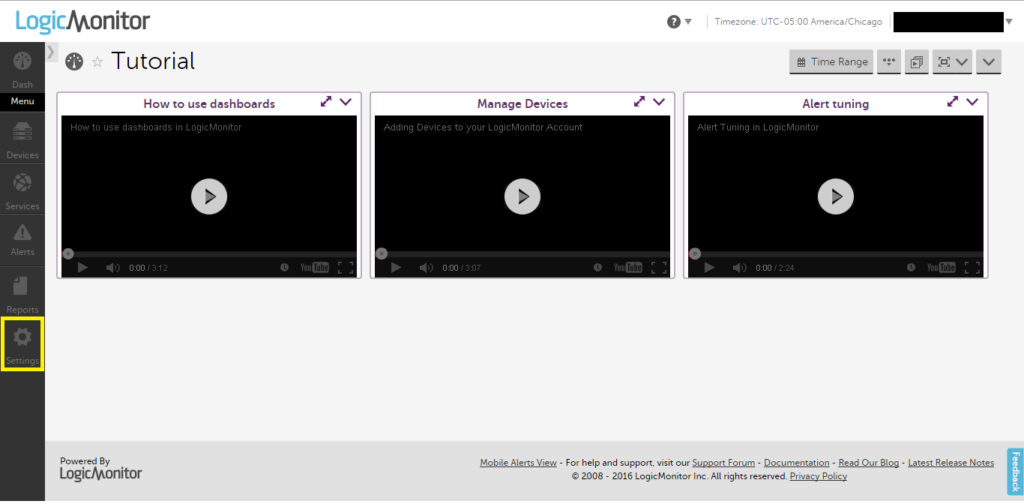Open the Support Forum link
The width and height of the screenshot is (1024, 504).
point(723,463)
